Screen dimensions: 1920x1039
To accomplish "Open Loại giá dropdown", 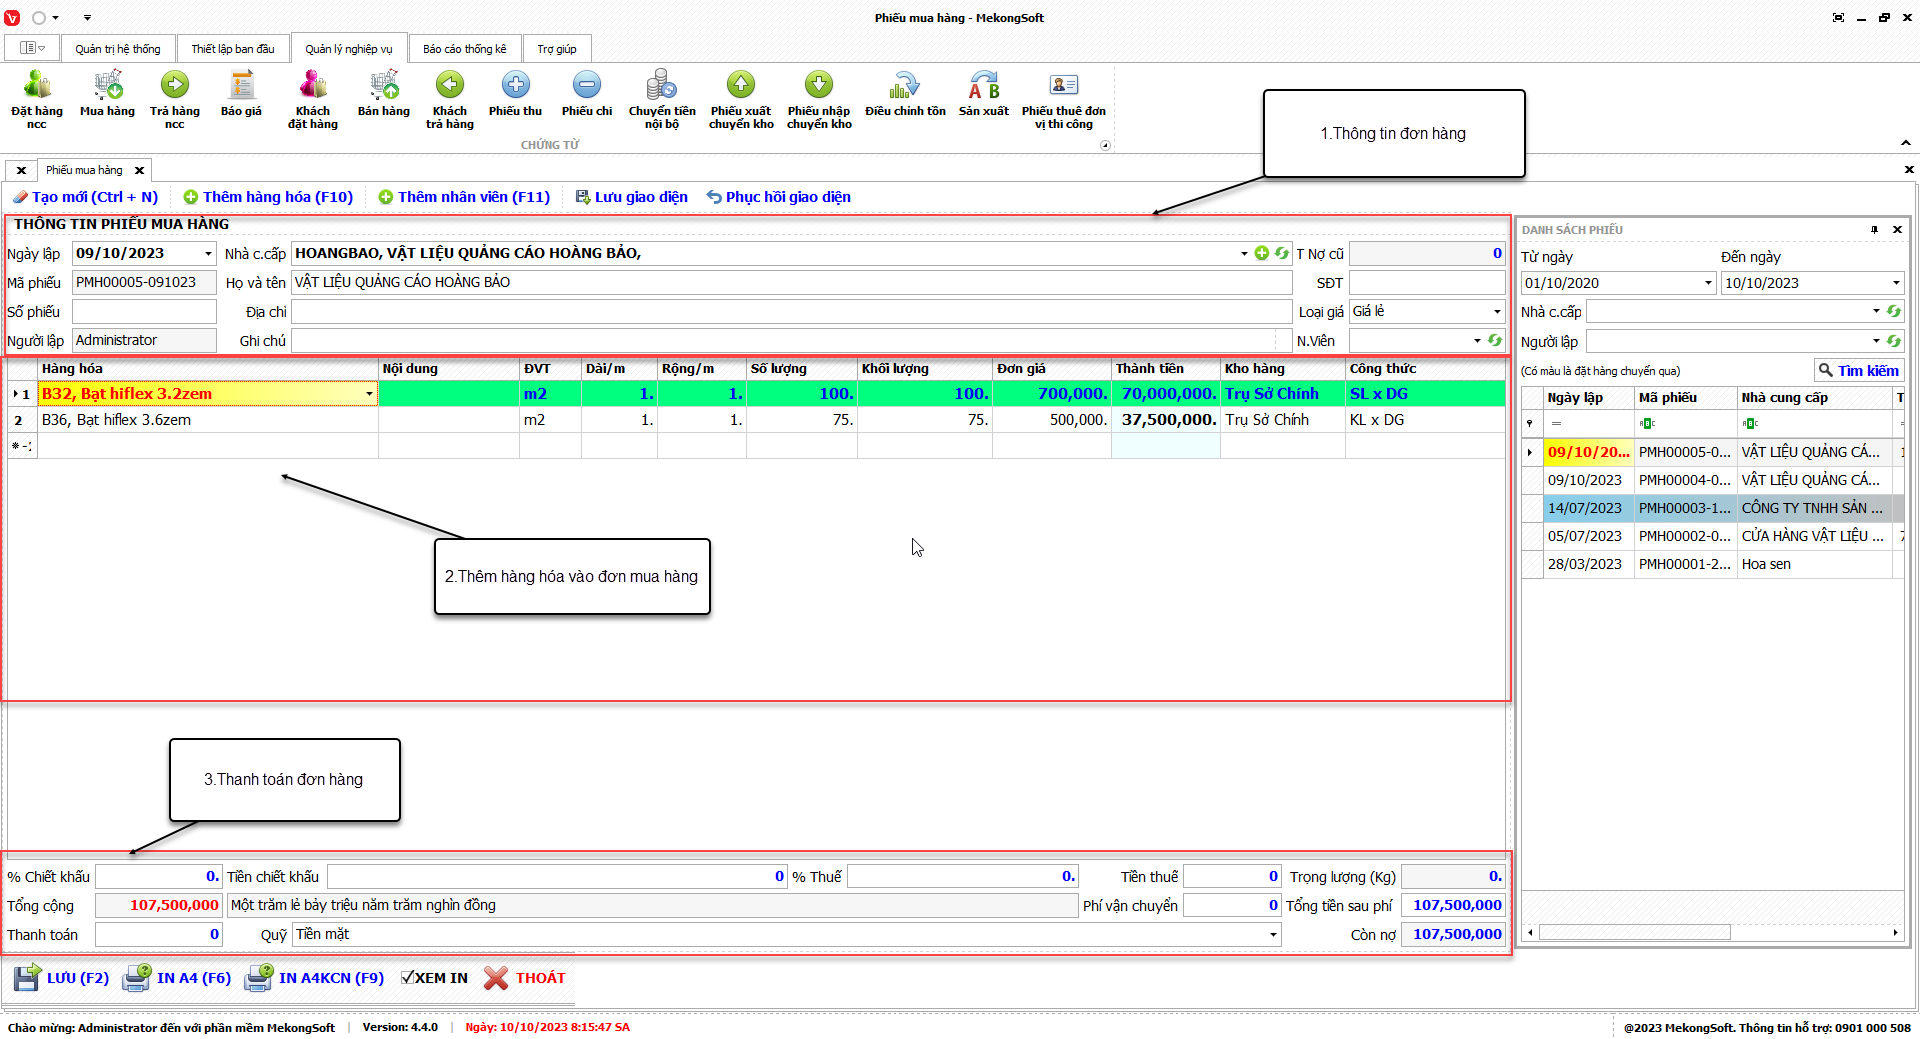I will 1497,312.
